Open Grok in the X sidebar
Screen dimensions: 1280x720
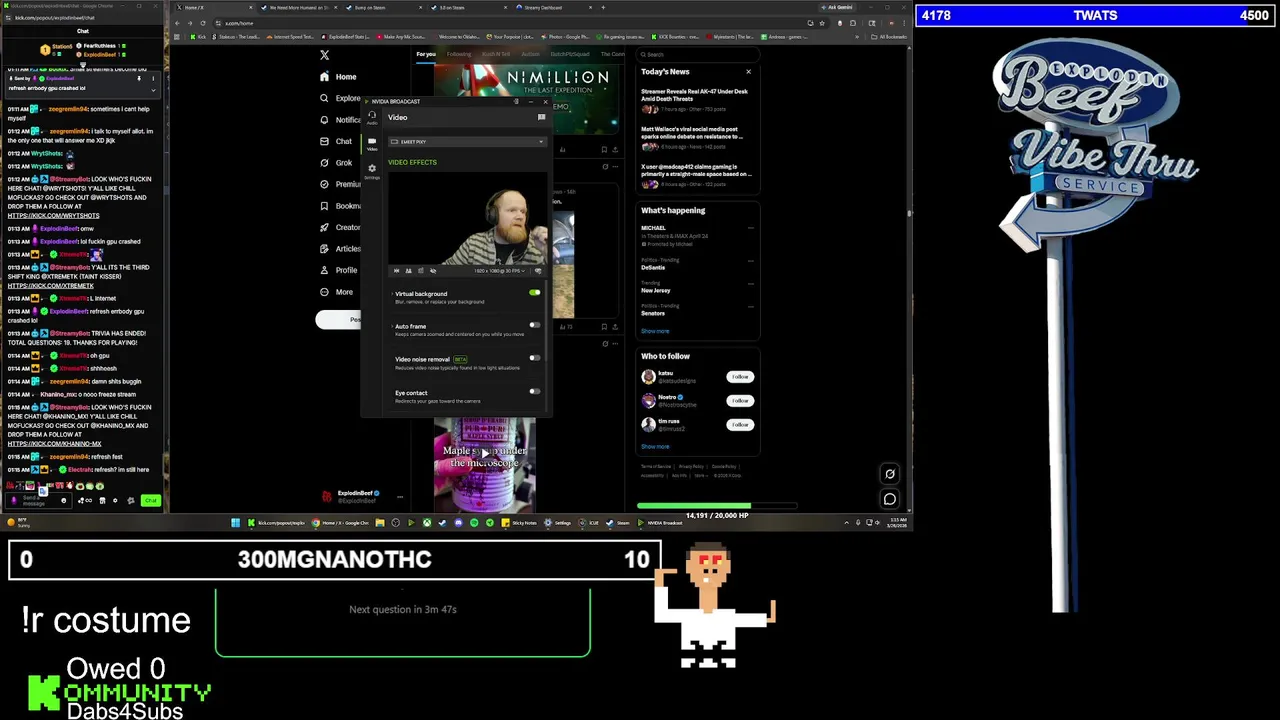tap(336, 163)
